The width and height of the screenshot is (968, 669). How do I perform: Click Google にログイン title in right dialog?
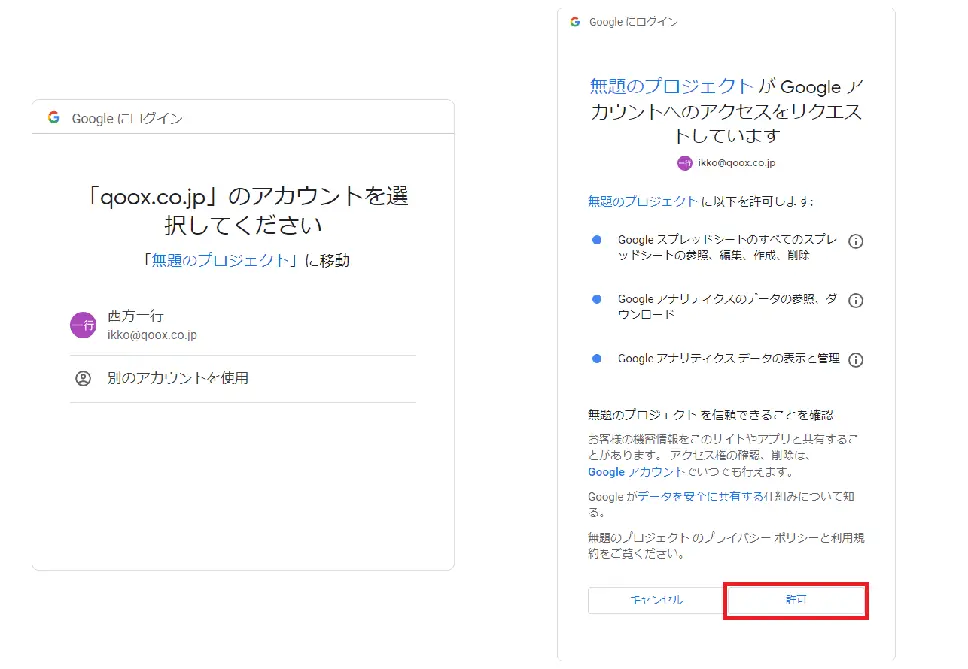click(633, 22)
